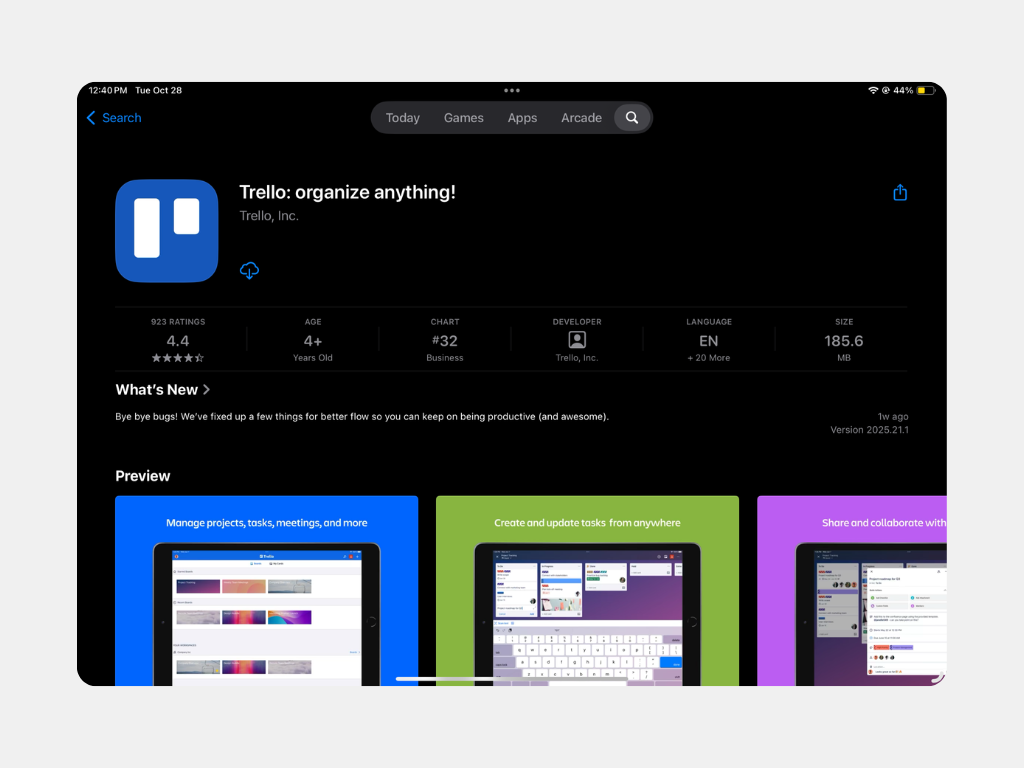Tap the three-dot multitasking indicator
The width and height of the screenshot is (1024, 768).
(512, 90)
